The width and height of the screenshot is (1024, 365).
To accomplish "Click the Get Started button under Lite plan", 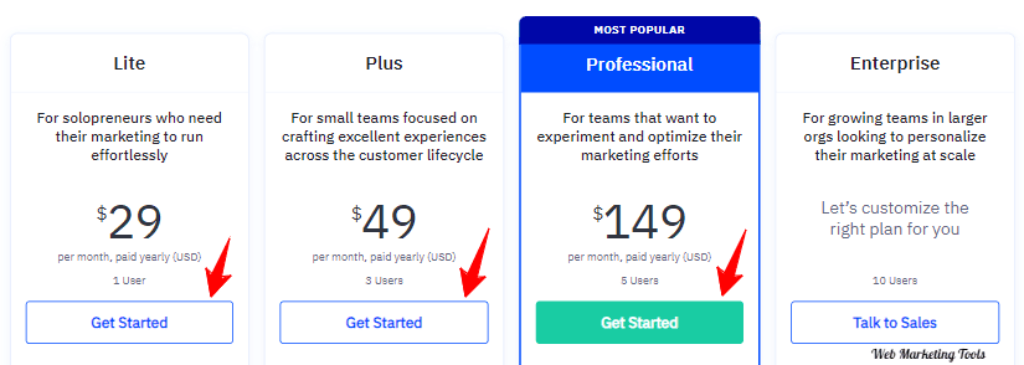I will pyautogui.click(x=129, y=323).
